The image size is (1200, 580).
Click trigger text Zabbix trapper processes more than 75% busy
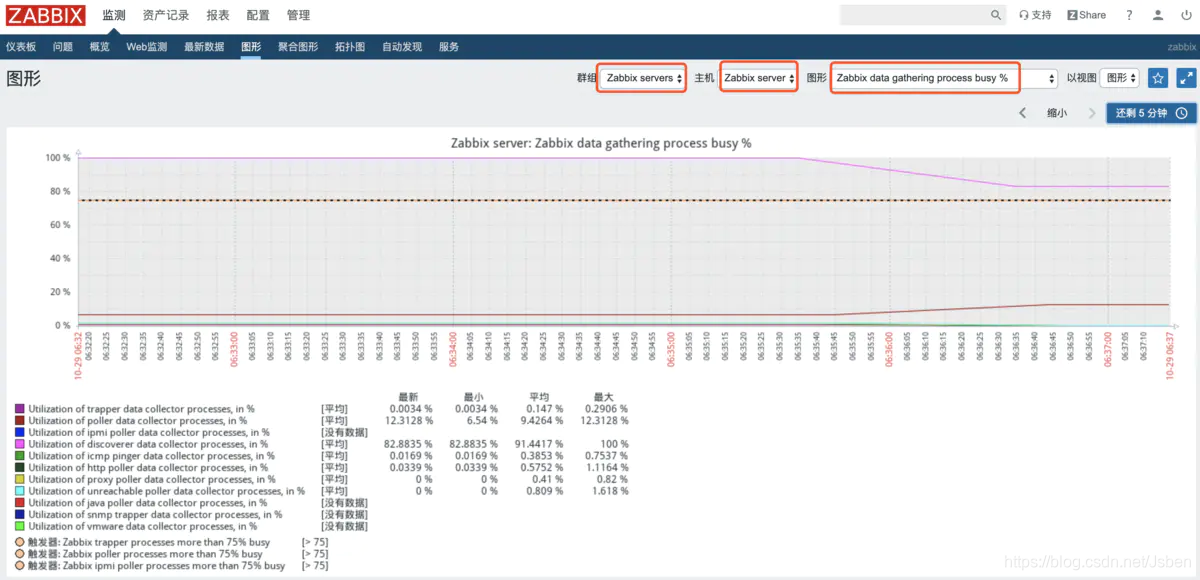(x=166, y=542)
